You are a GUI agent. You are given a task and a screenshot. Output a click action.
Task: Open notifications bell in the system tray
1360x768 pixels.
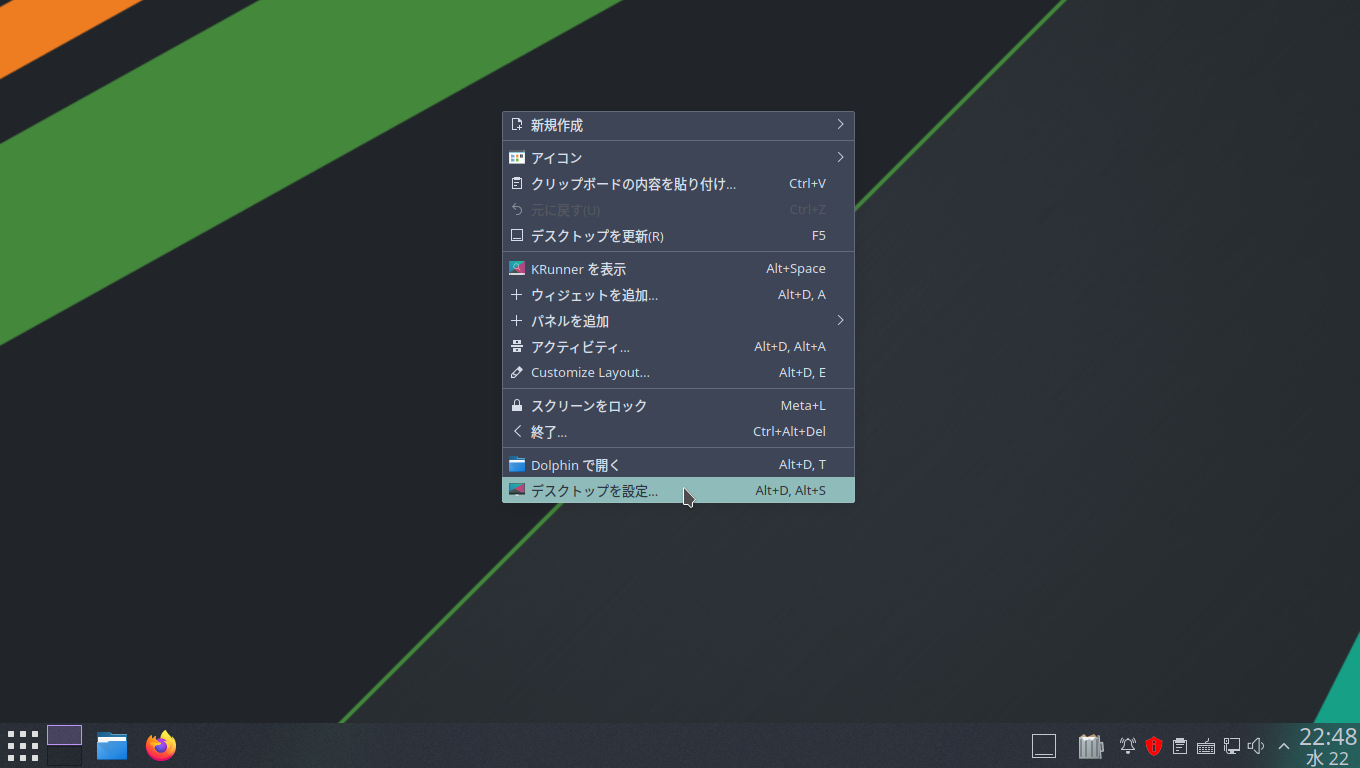1128,746
